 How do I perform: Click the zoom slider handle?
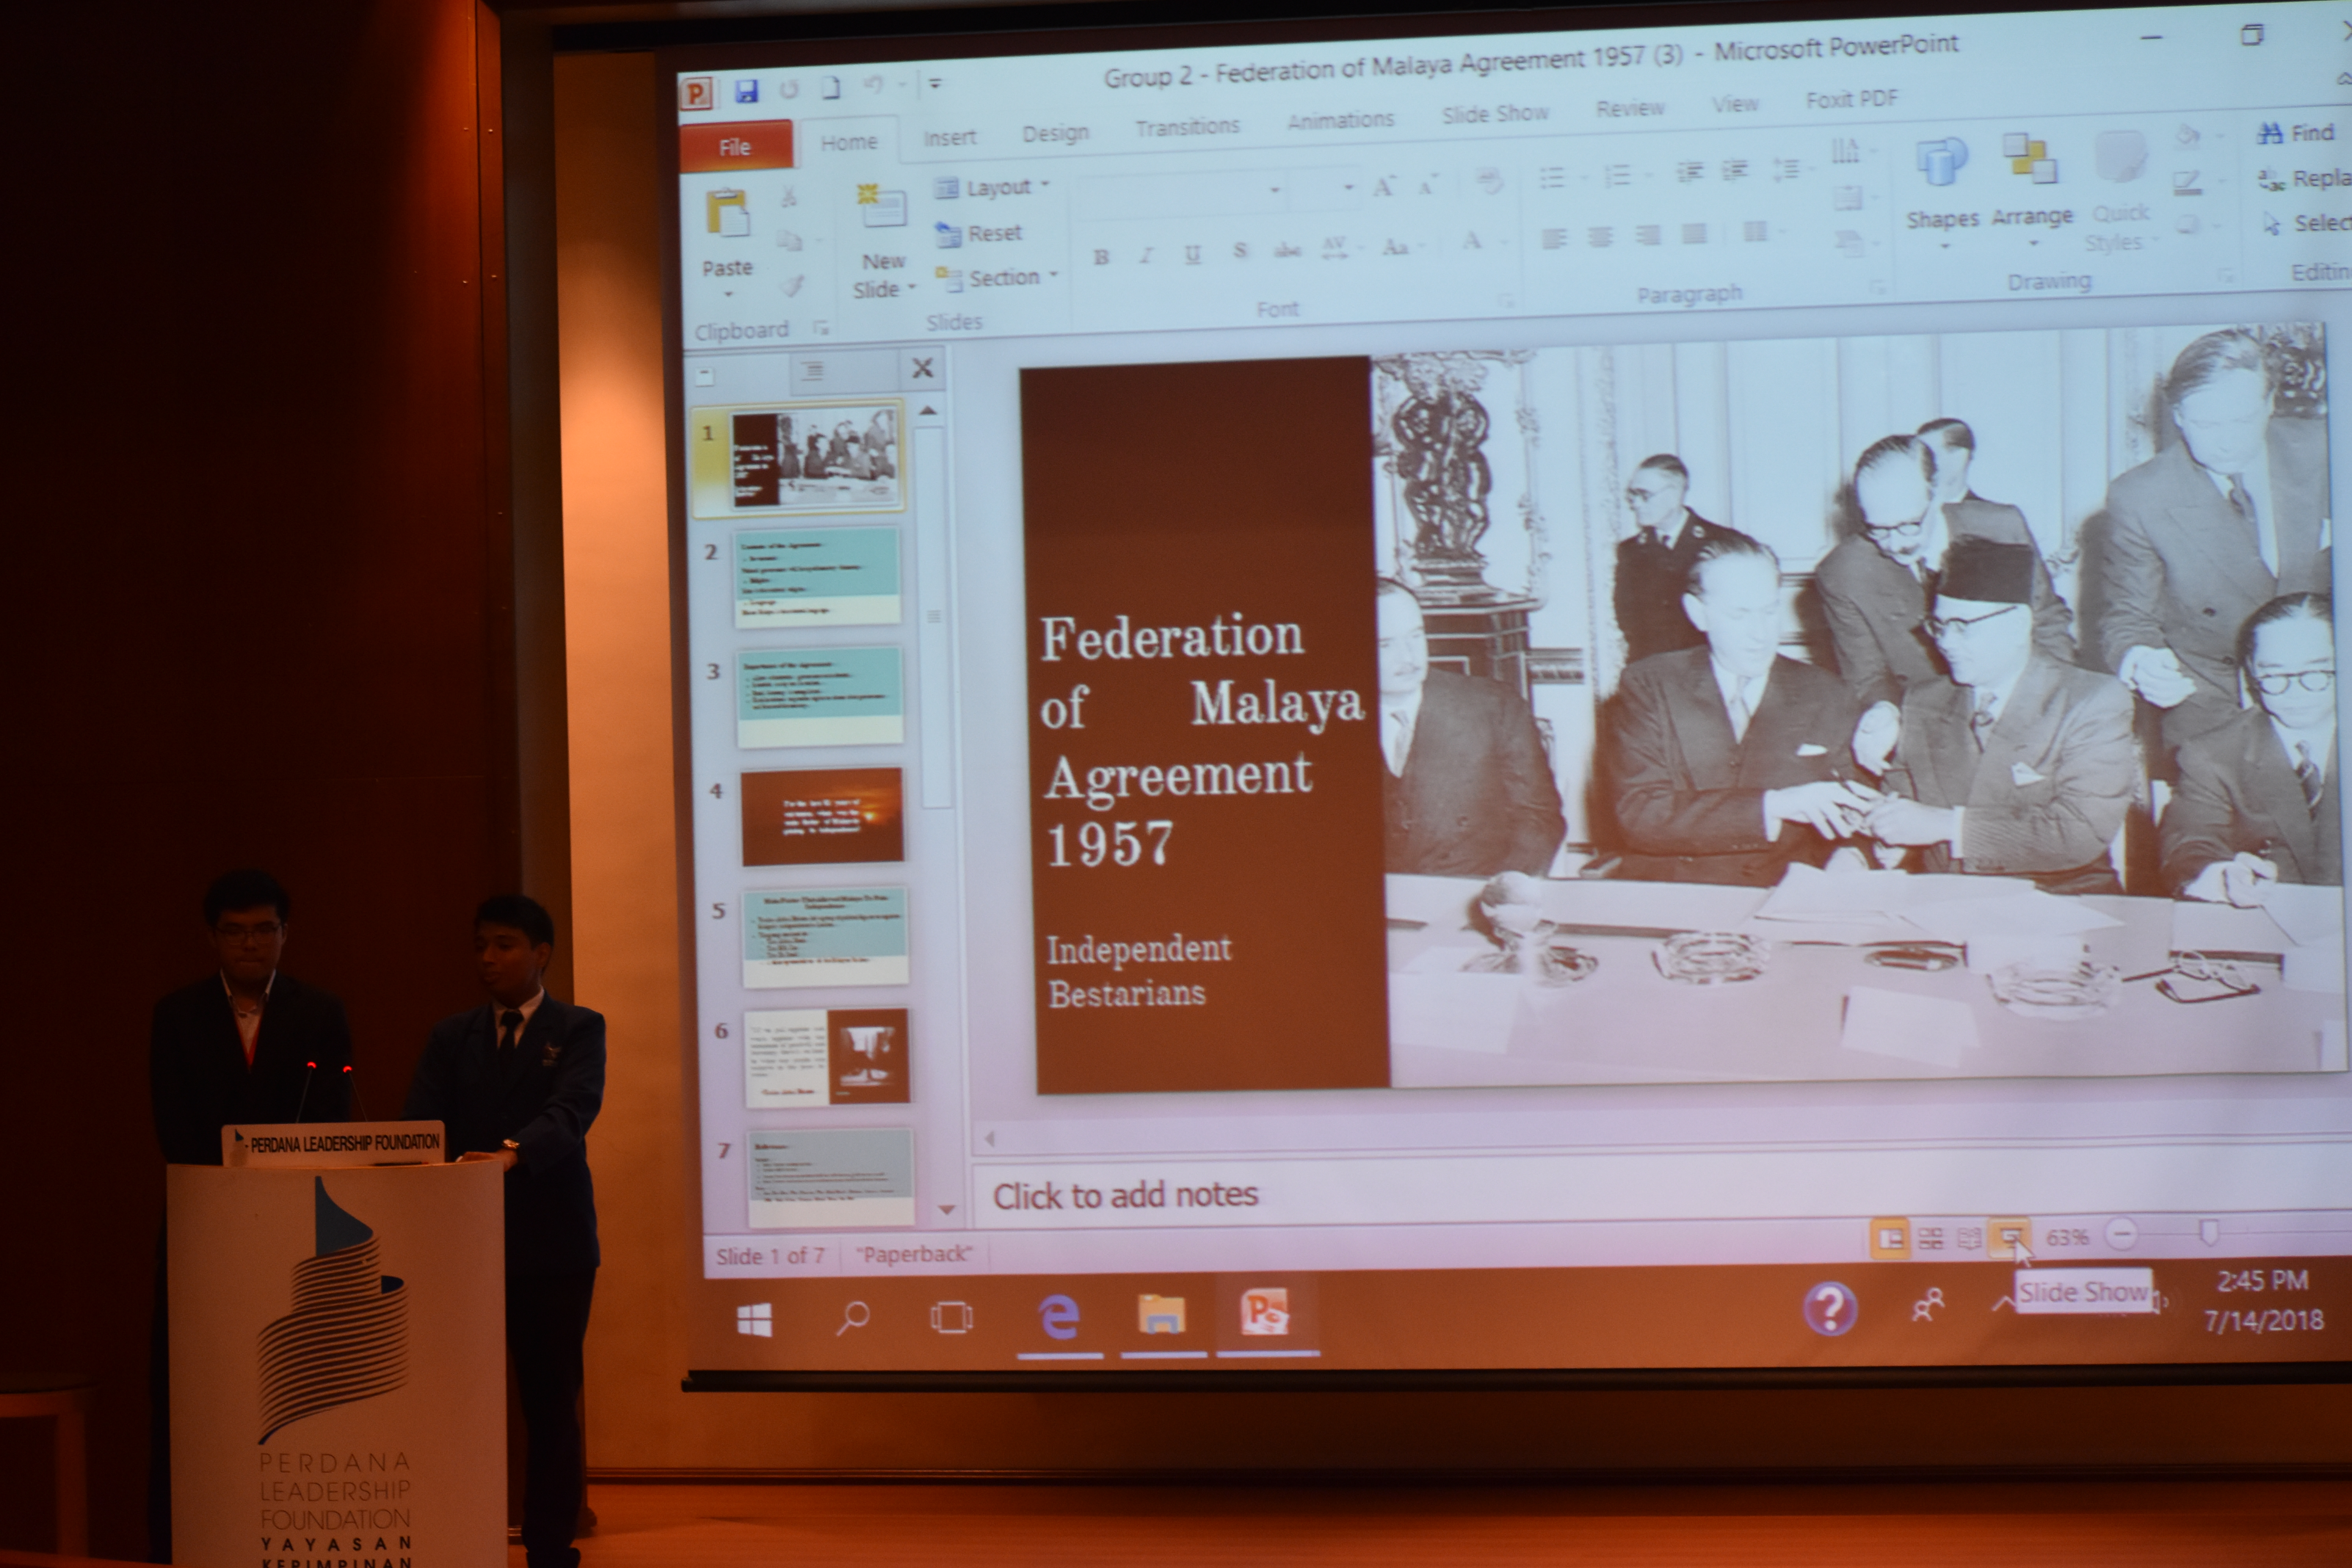2209,1233
